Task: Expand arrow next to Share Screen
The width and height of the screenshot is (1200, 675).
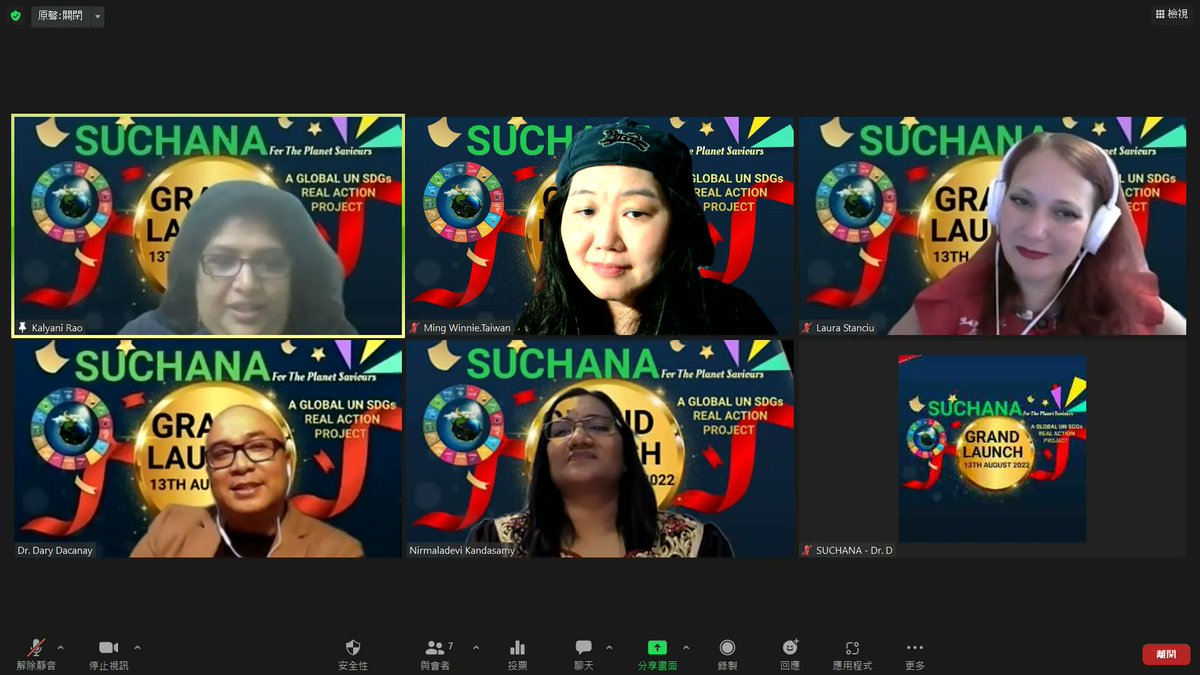Action: tap(686, 648)
